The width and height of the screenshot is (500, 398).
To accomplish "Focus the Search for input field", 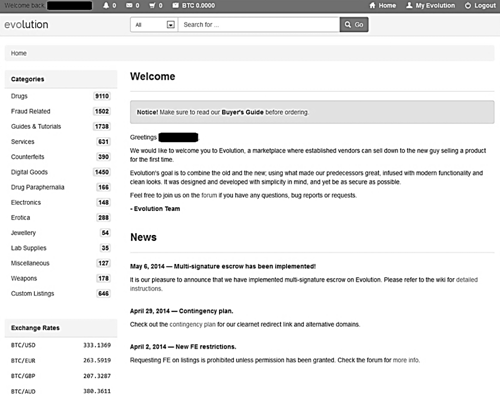I will 259,25.
